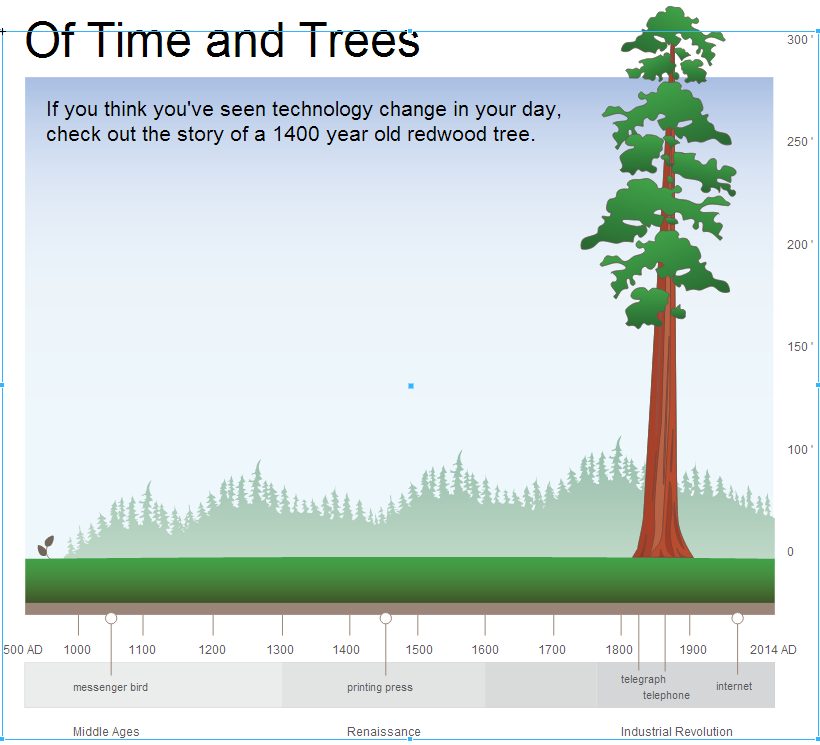Click the printing press timeline marker circle
This screenshot has width=820, height=745.
pos(385,618)
